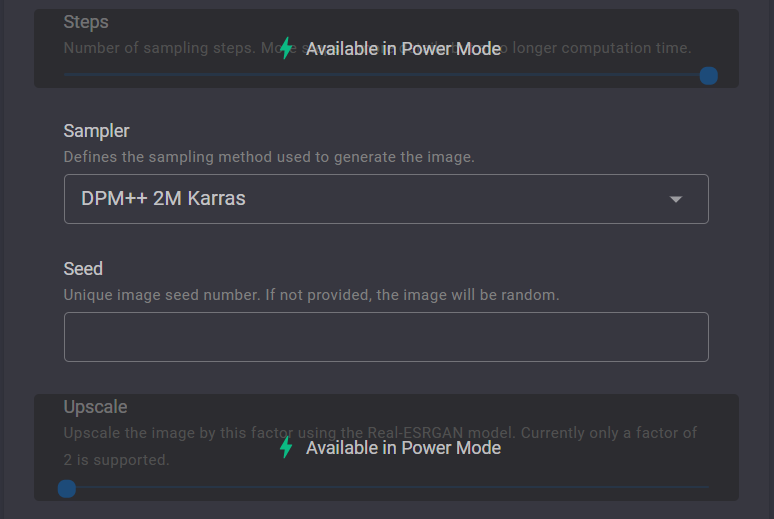Click the Upscale Real-ESRGAN description text
The image size is (774, 519).
coord(380,433)
